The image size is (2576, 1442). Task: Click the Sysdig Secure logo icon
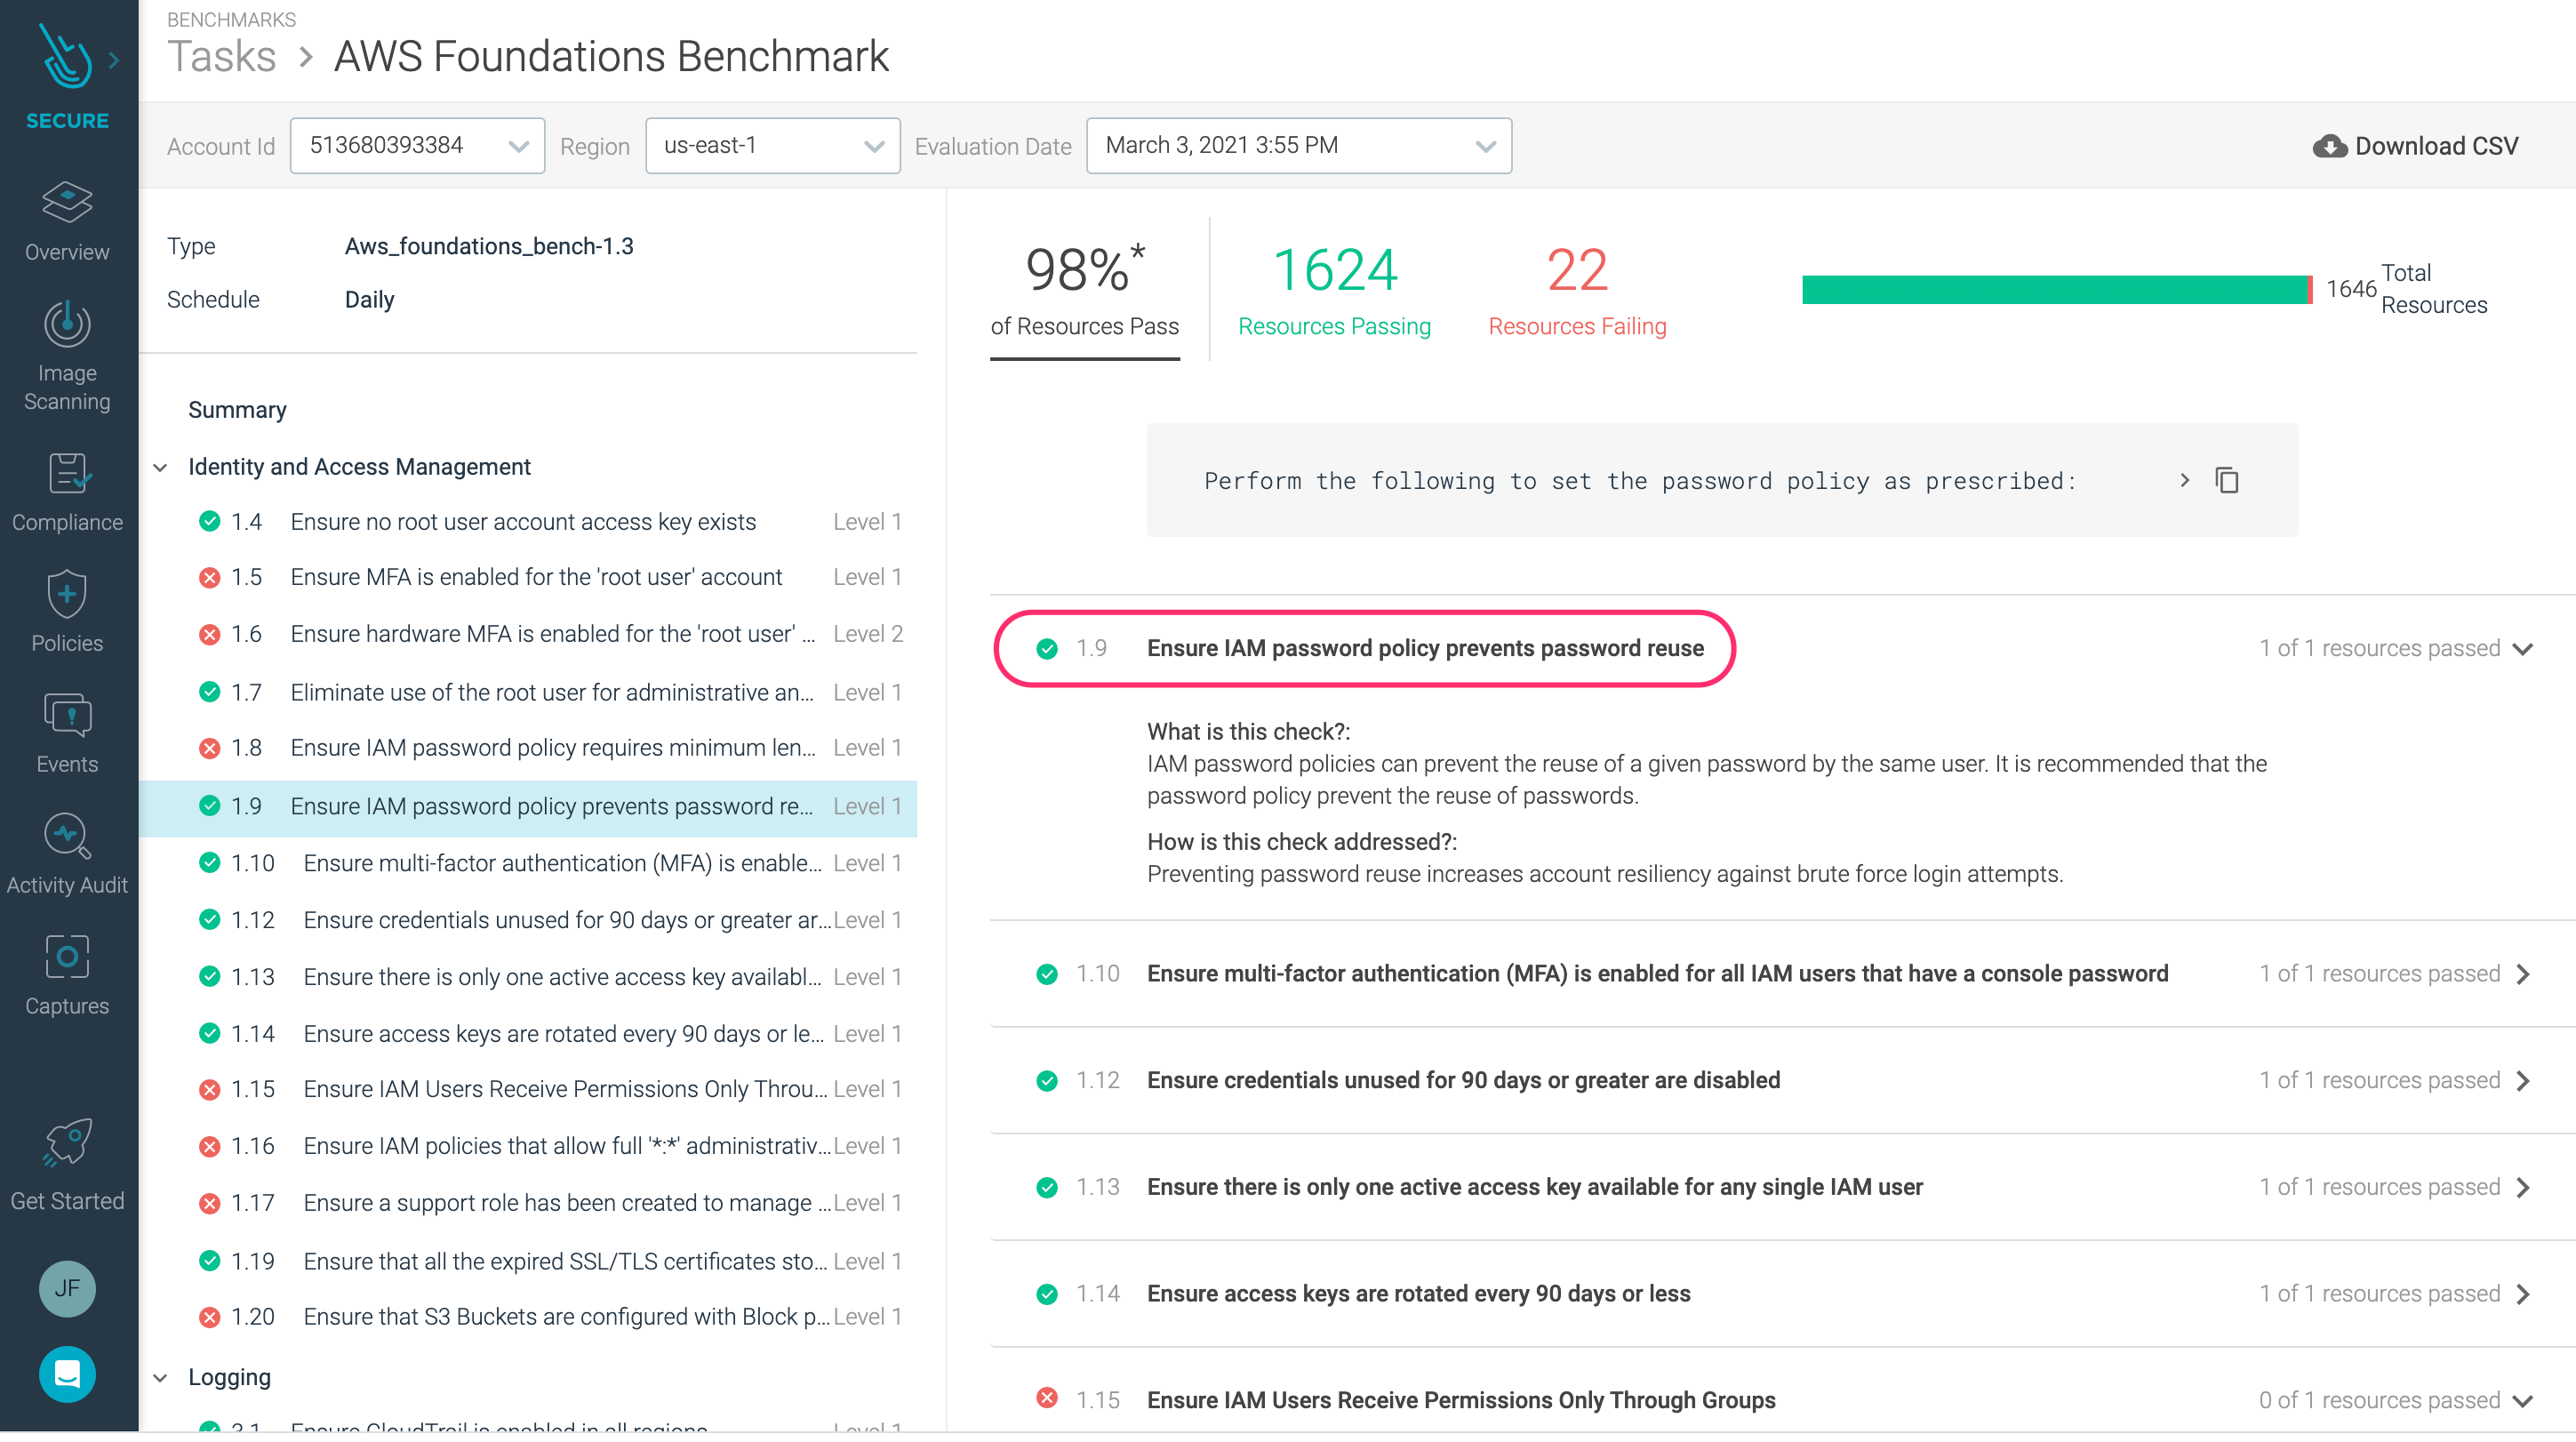coord(65,56)
